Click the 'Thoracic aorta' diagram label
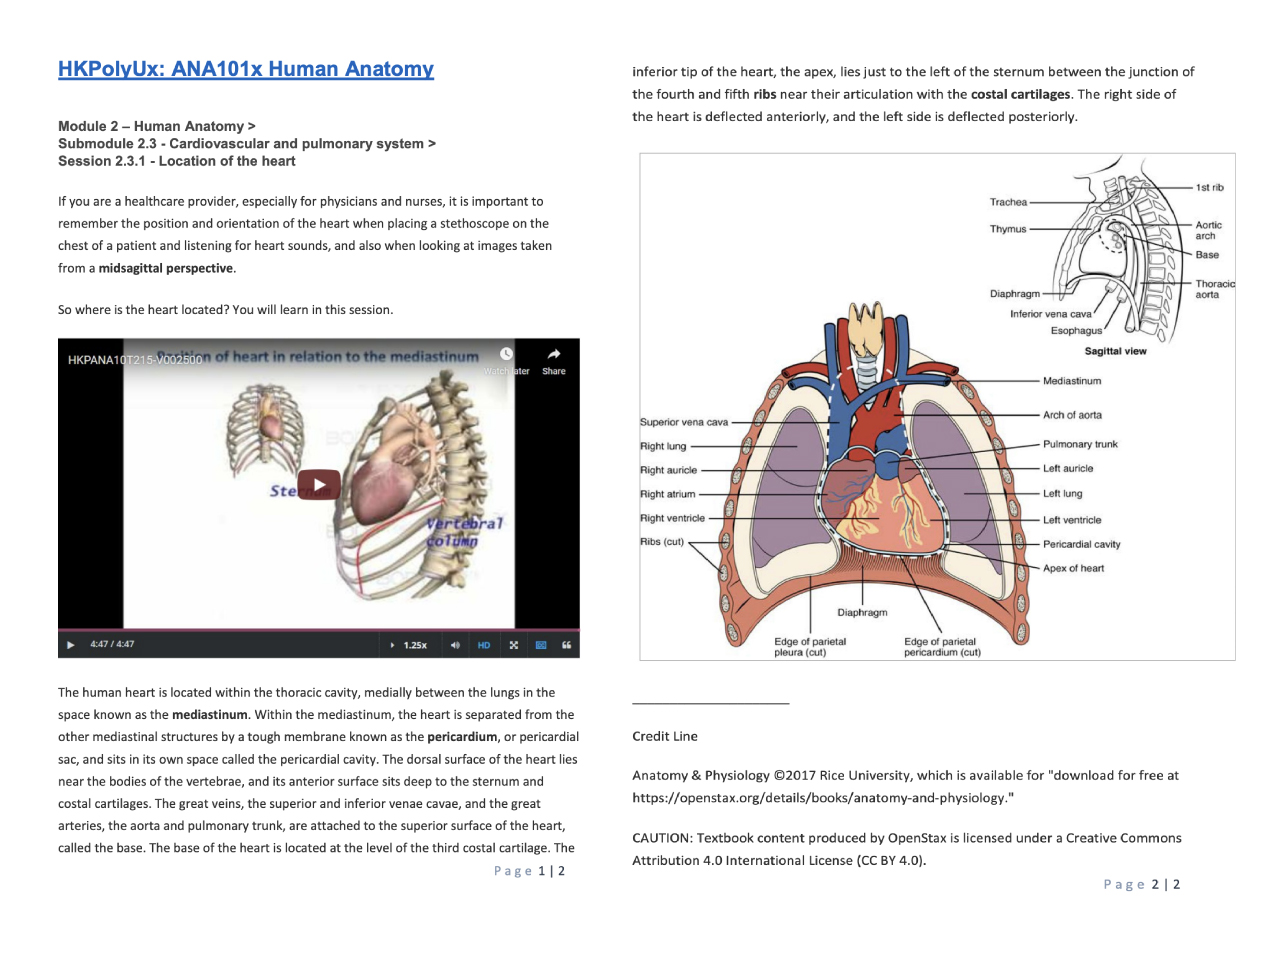 [x=1215, y=289]
